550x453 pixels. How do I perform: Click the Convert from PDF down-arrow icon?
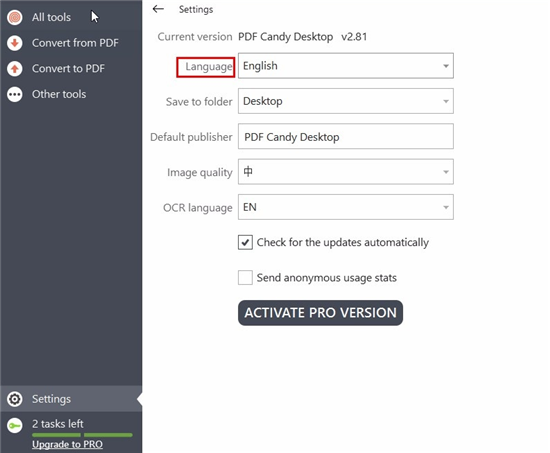(15, 43)
